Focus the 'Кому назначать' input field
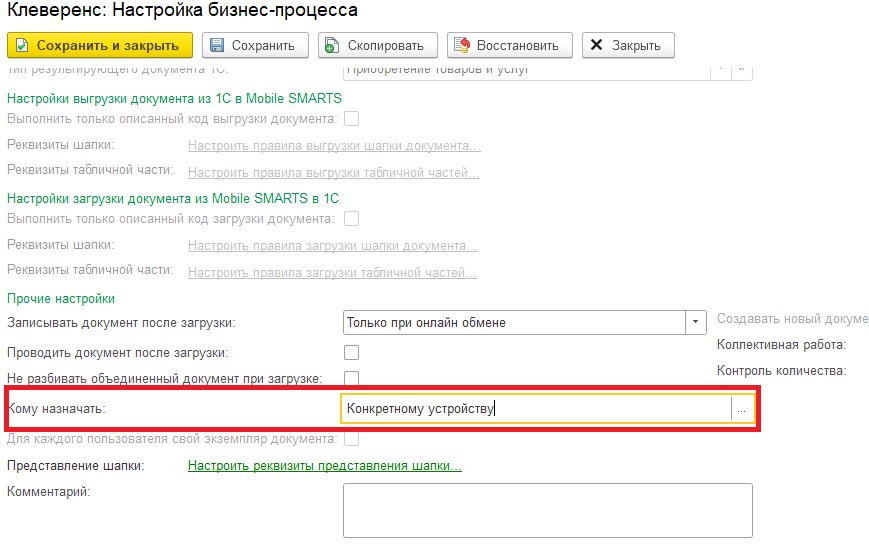 coord(536,409)
